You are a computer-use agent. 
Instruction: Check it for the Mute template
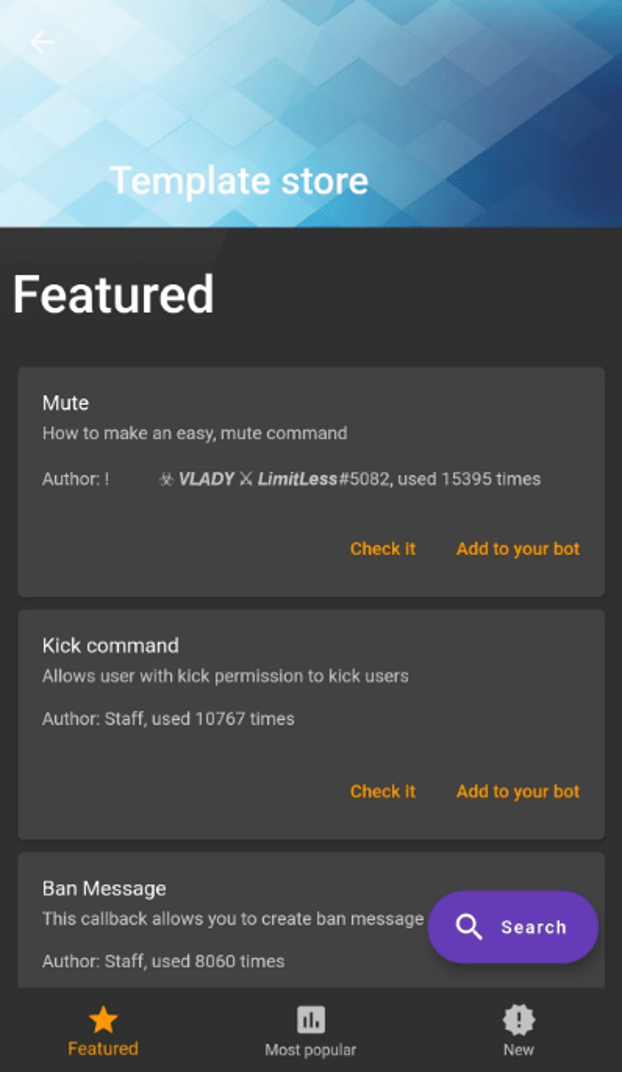(x=383, y=549)
